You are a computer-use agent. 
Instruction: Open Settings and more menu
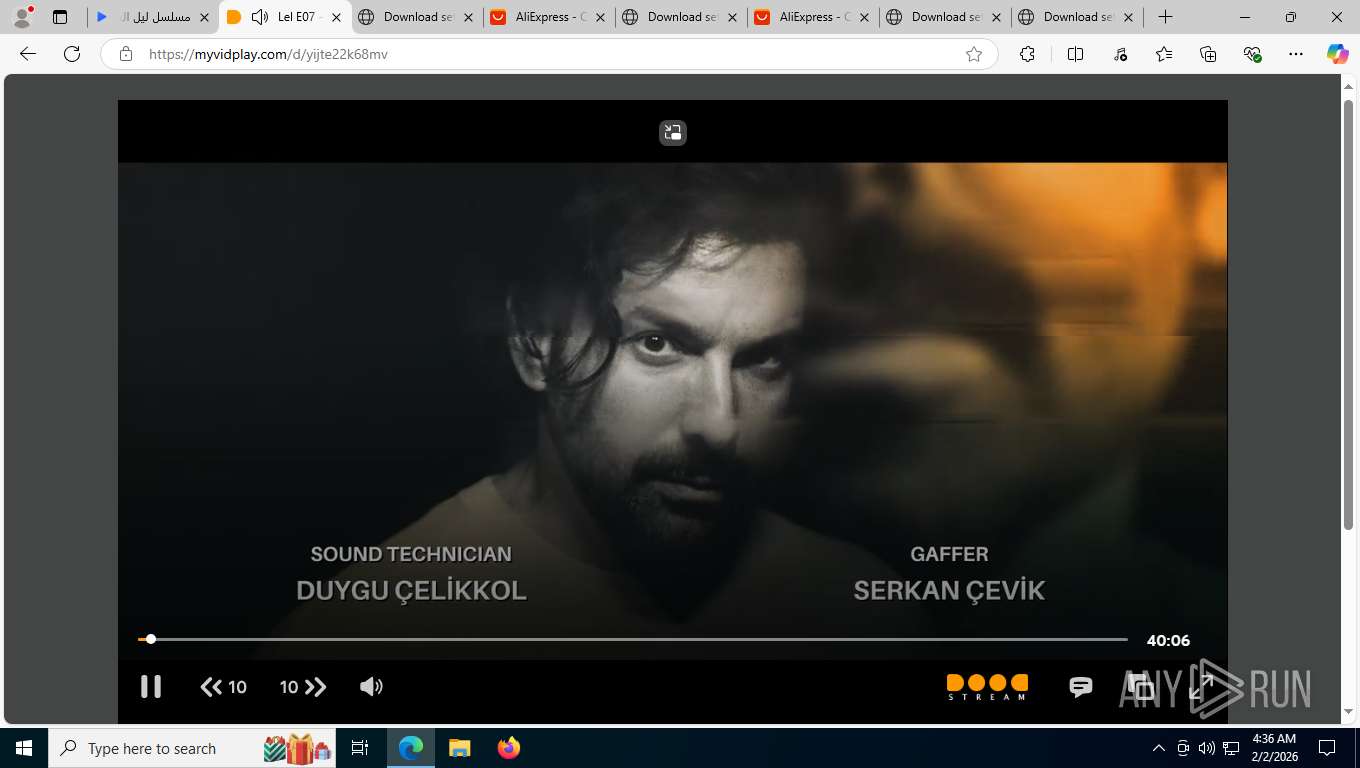point(1296,54)
